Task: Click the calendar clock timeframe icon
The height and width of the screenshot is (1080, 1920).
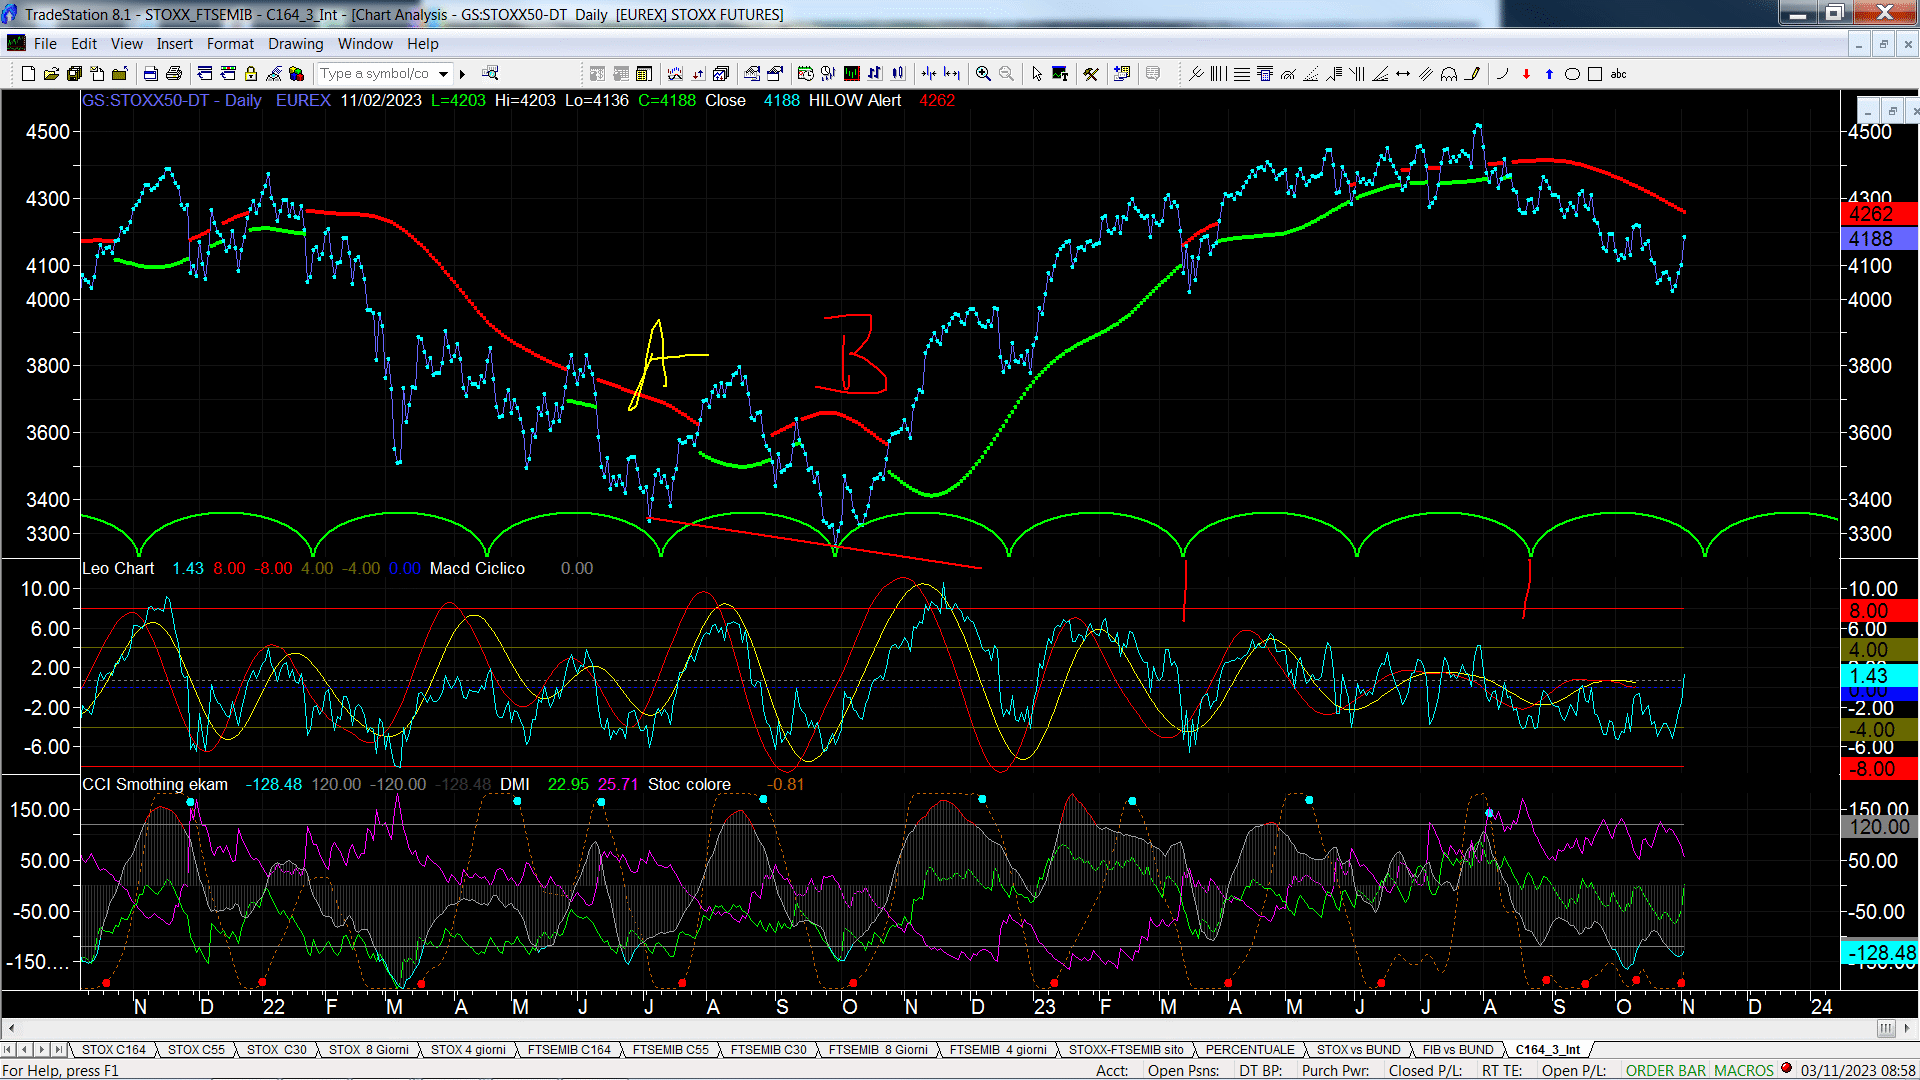Action: tap(805, 74)
